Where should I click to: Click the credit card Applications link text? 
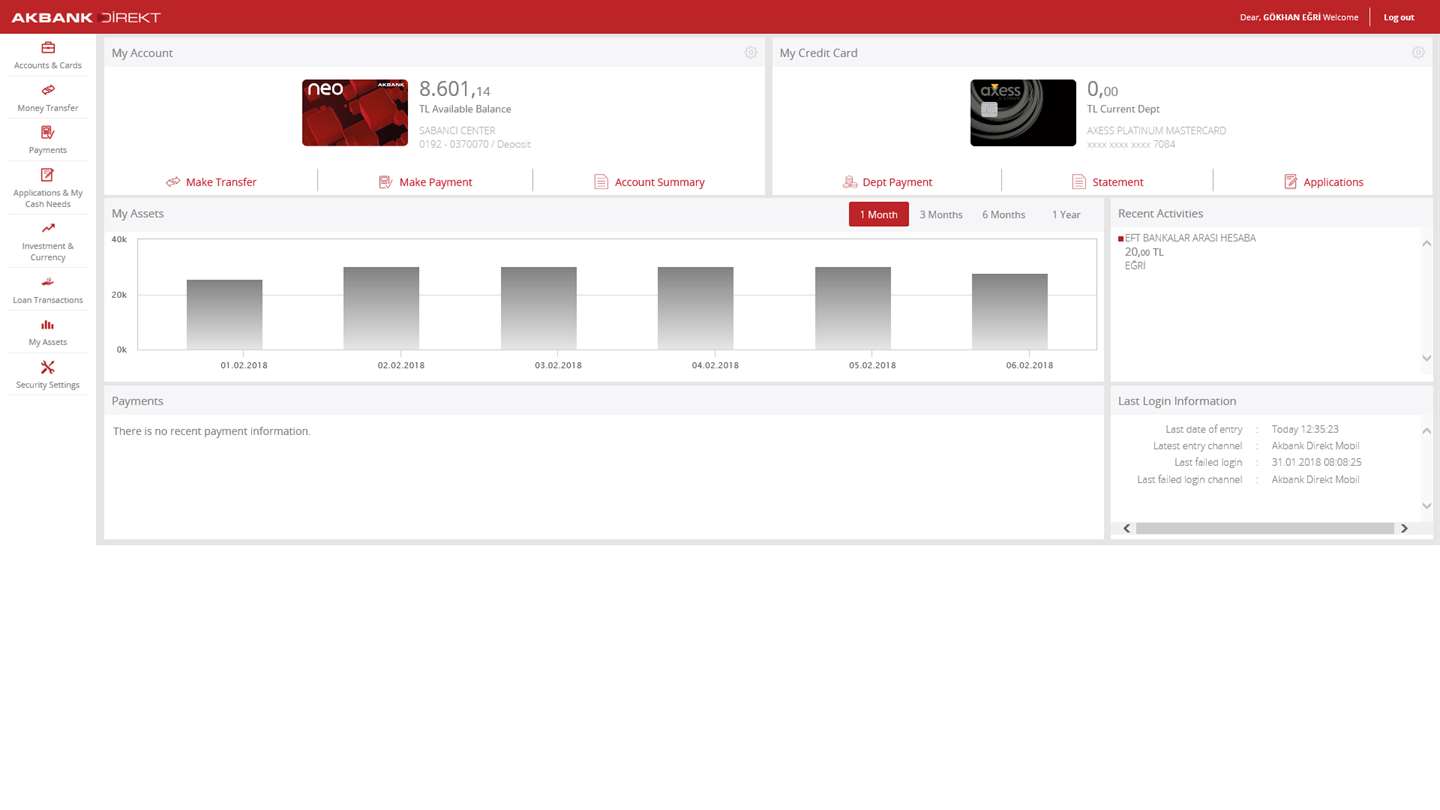1334,182
